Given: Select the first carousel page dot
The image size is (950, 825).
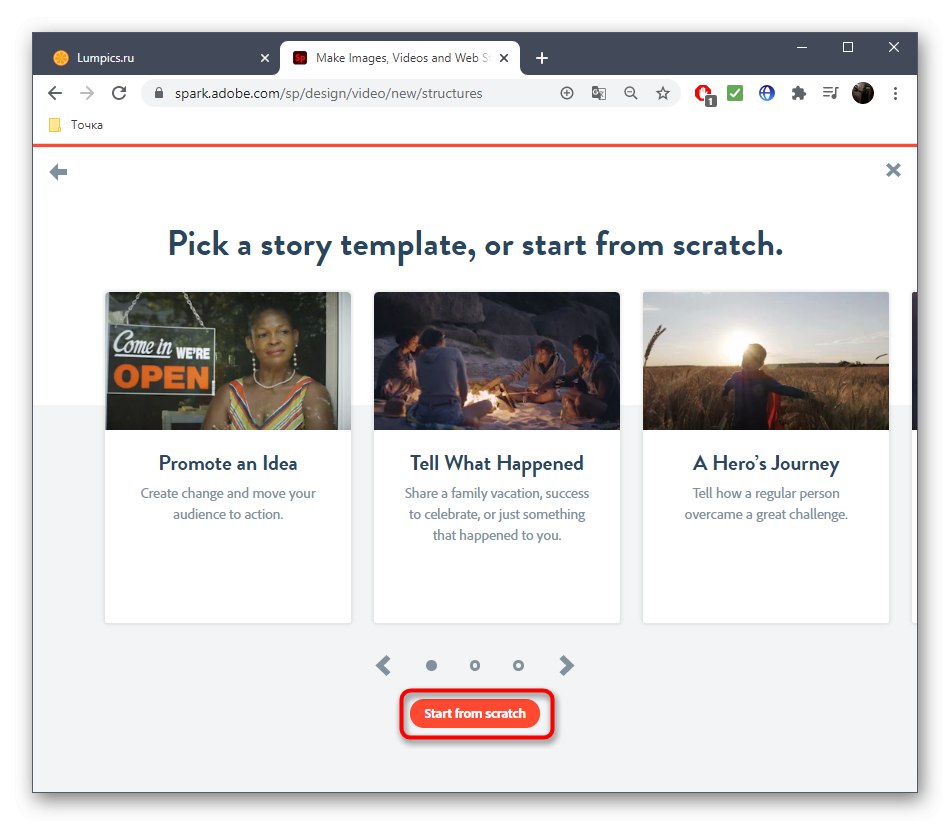Looking at the screenshot, I should (x=431, y=665).
